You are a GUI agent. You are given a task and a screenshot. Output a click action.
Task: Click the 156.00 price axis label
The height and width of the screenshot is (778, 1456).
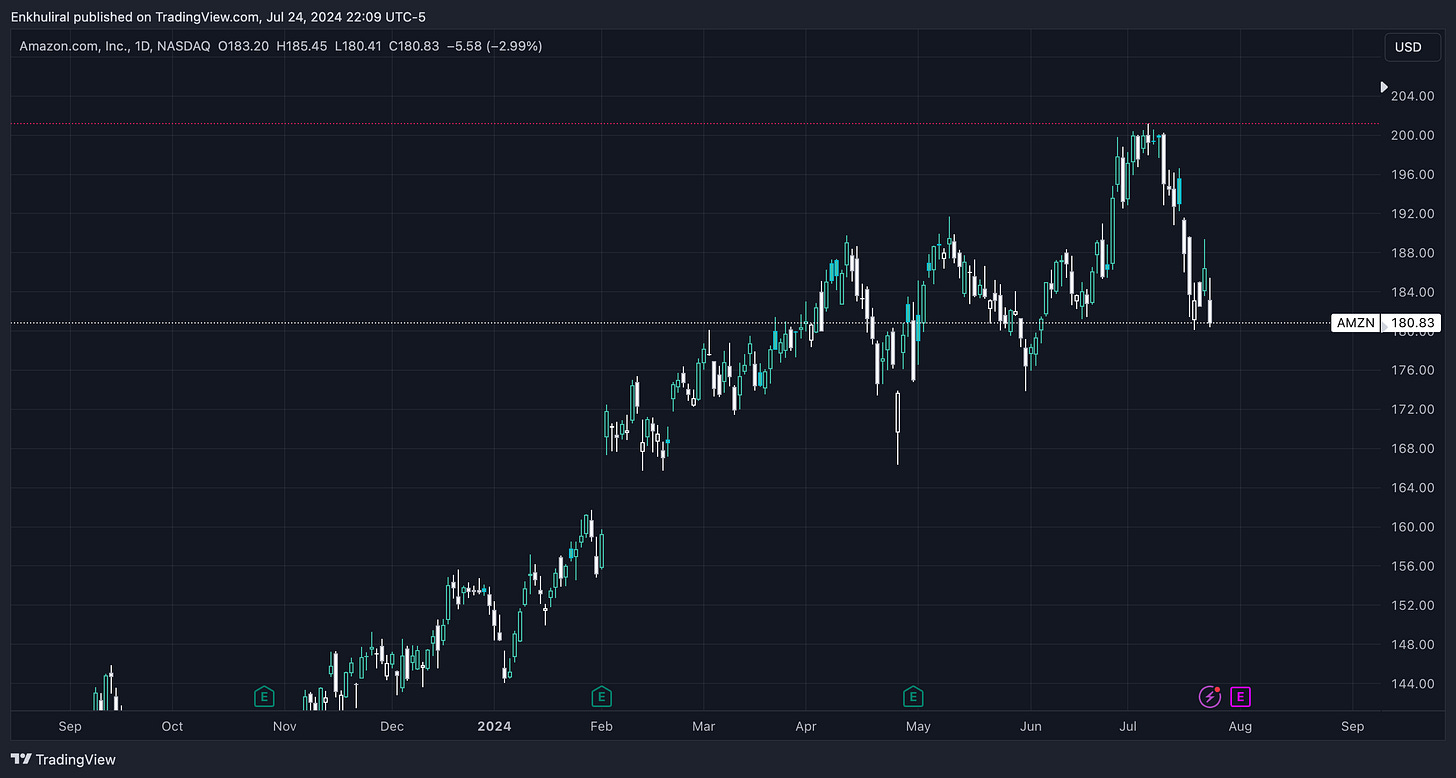tap(1413, 566)
